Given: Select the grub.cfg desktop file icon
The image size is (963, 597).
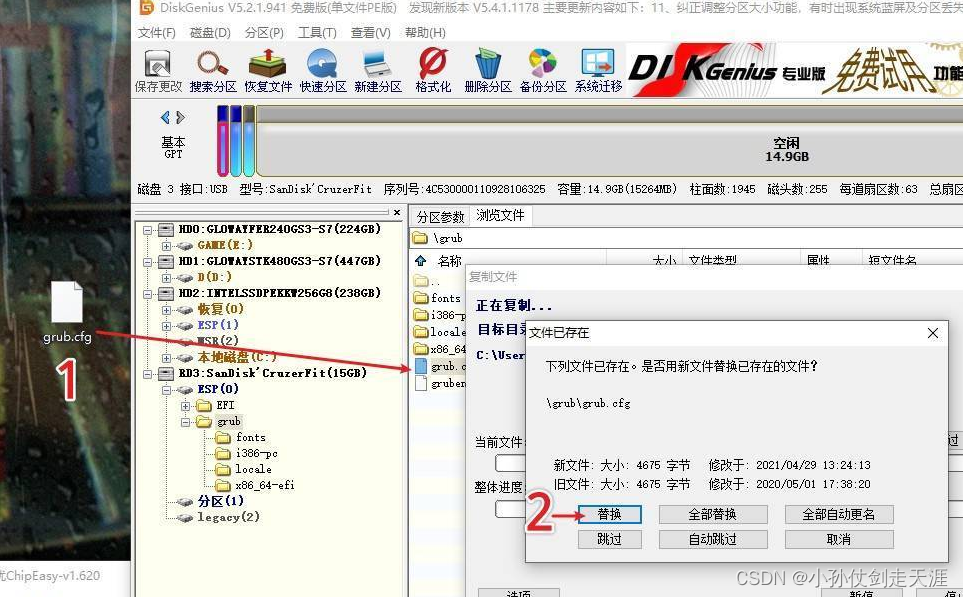Looking at the screenshot, I should [67, 312].
